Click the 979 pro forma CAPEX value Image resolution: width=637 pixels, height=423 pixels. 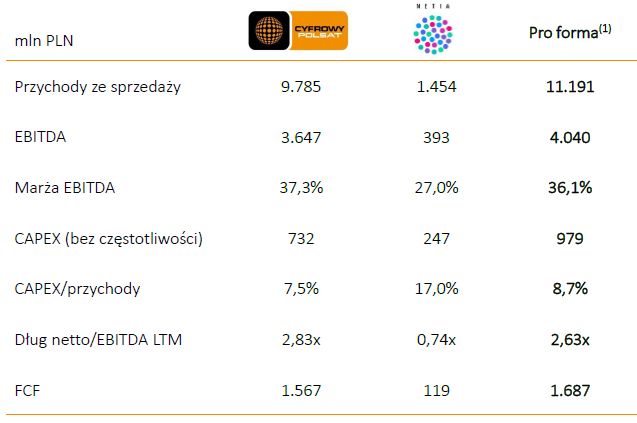click(569, 239)
